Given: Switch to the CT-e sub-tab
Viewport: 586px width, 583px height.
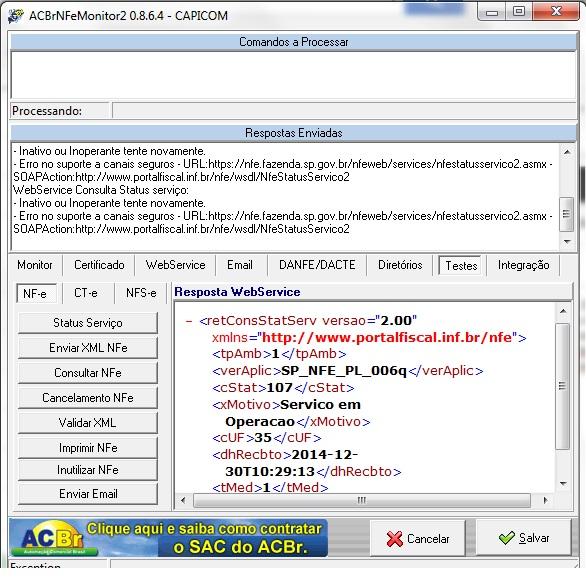Looking at the screenshot, I should (x=86, y=293).
